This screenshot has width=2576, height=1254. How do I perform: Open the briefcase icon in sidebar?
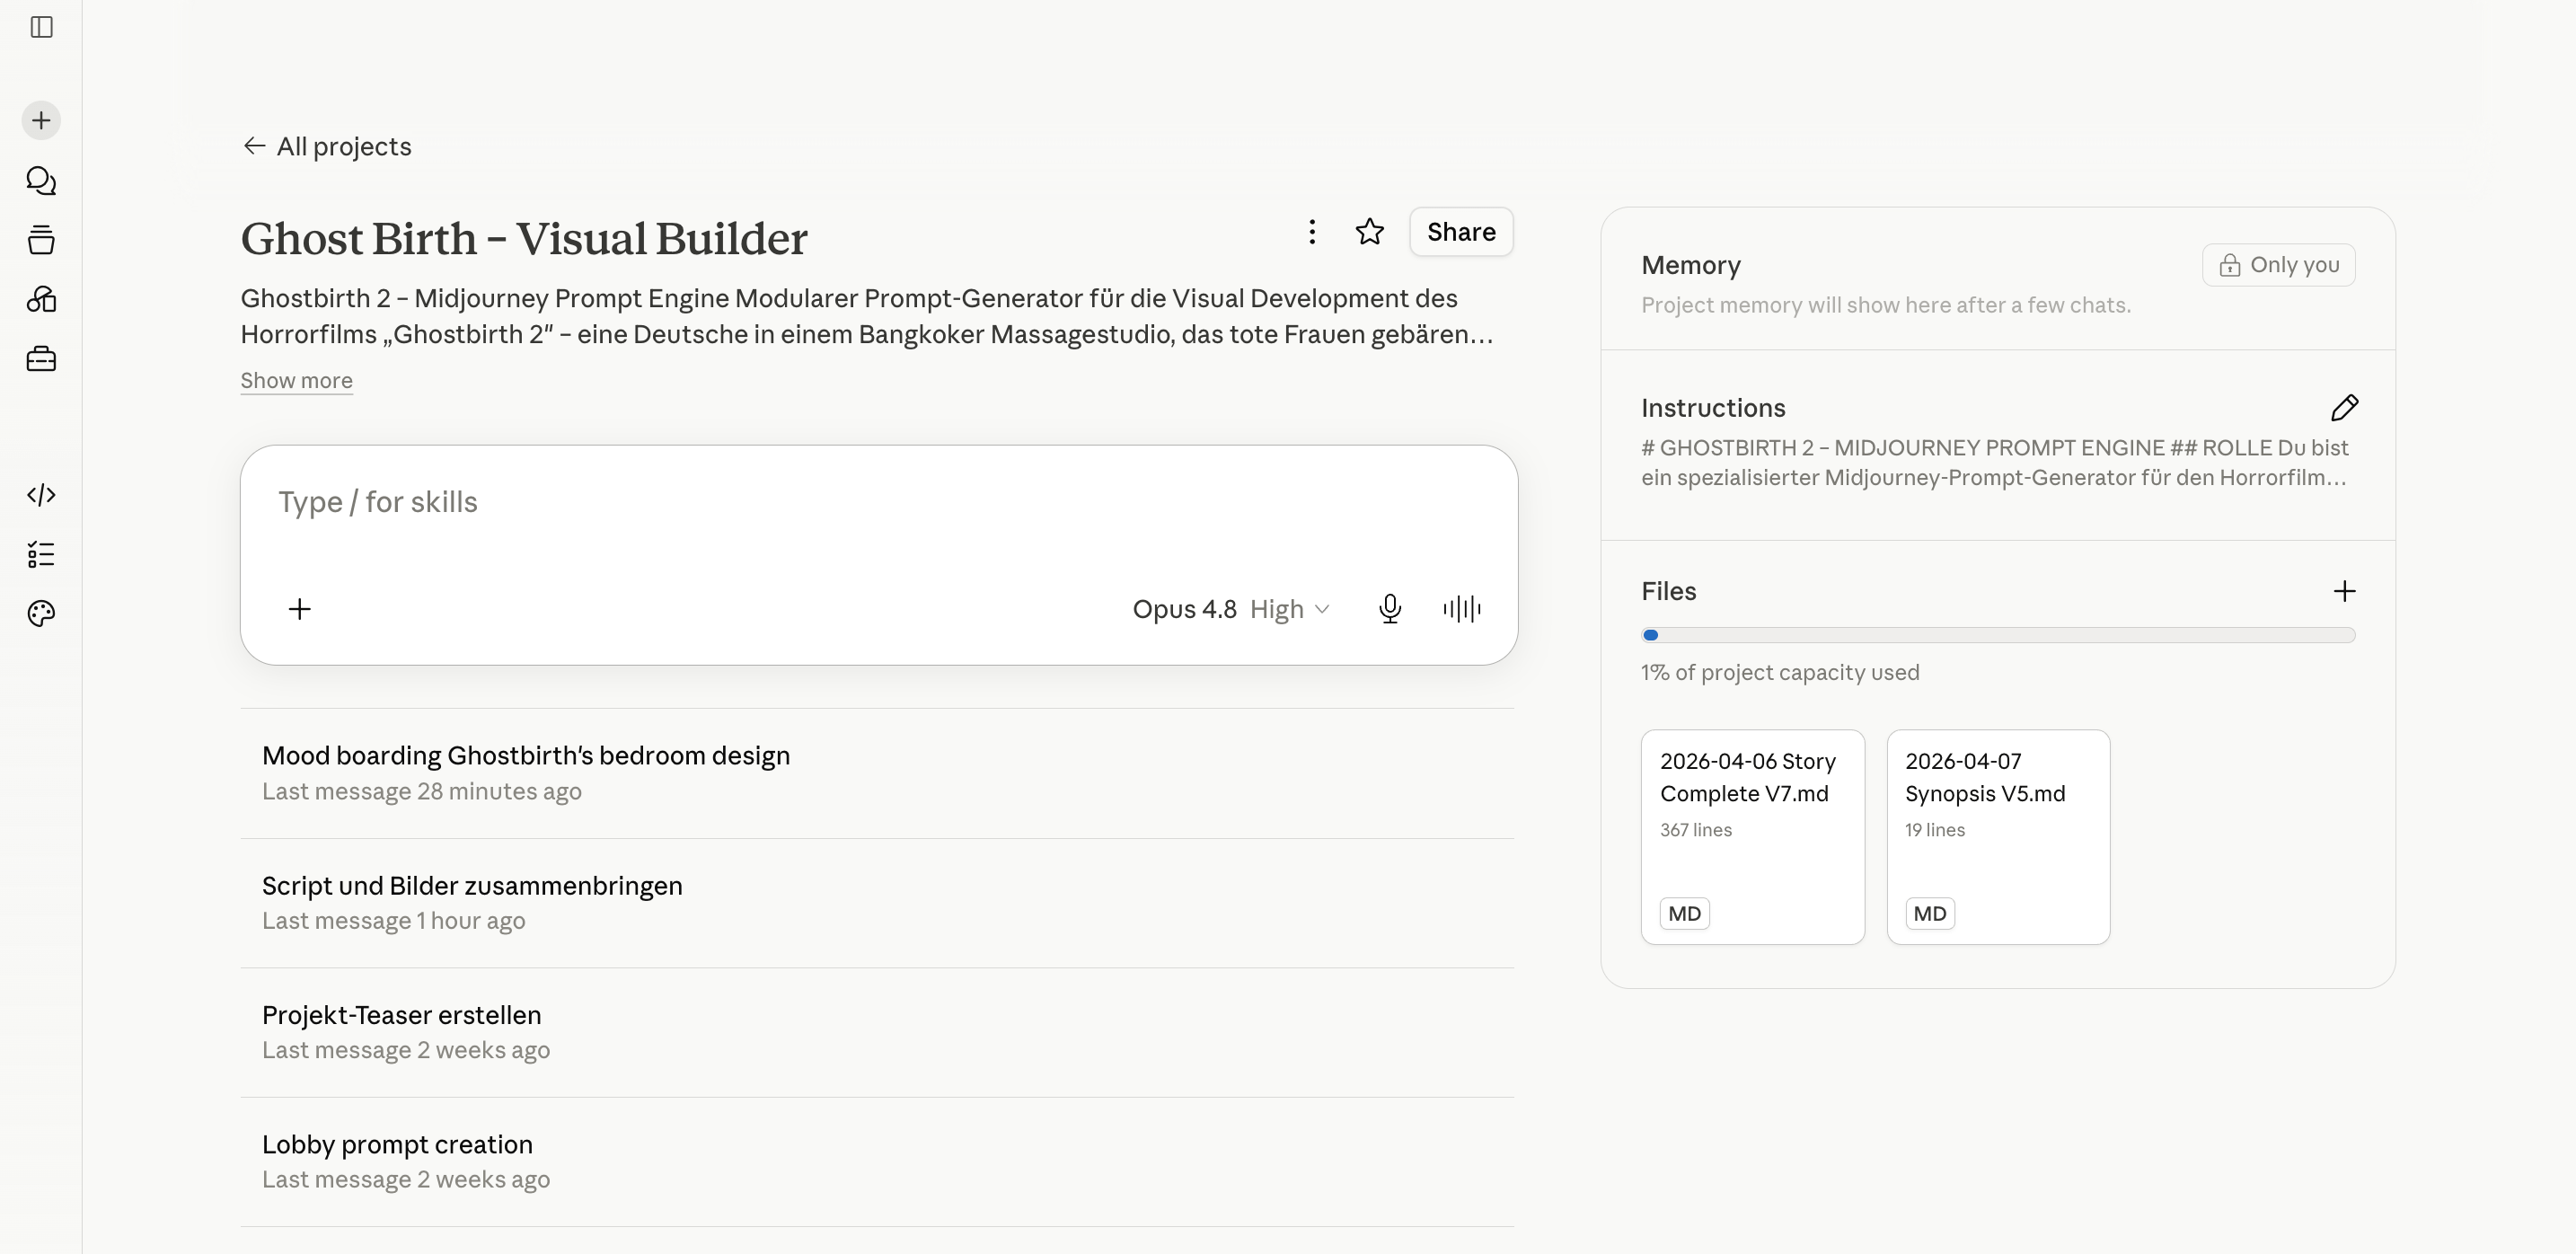(x=41, y=359)
